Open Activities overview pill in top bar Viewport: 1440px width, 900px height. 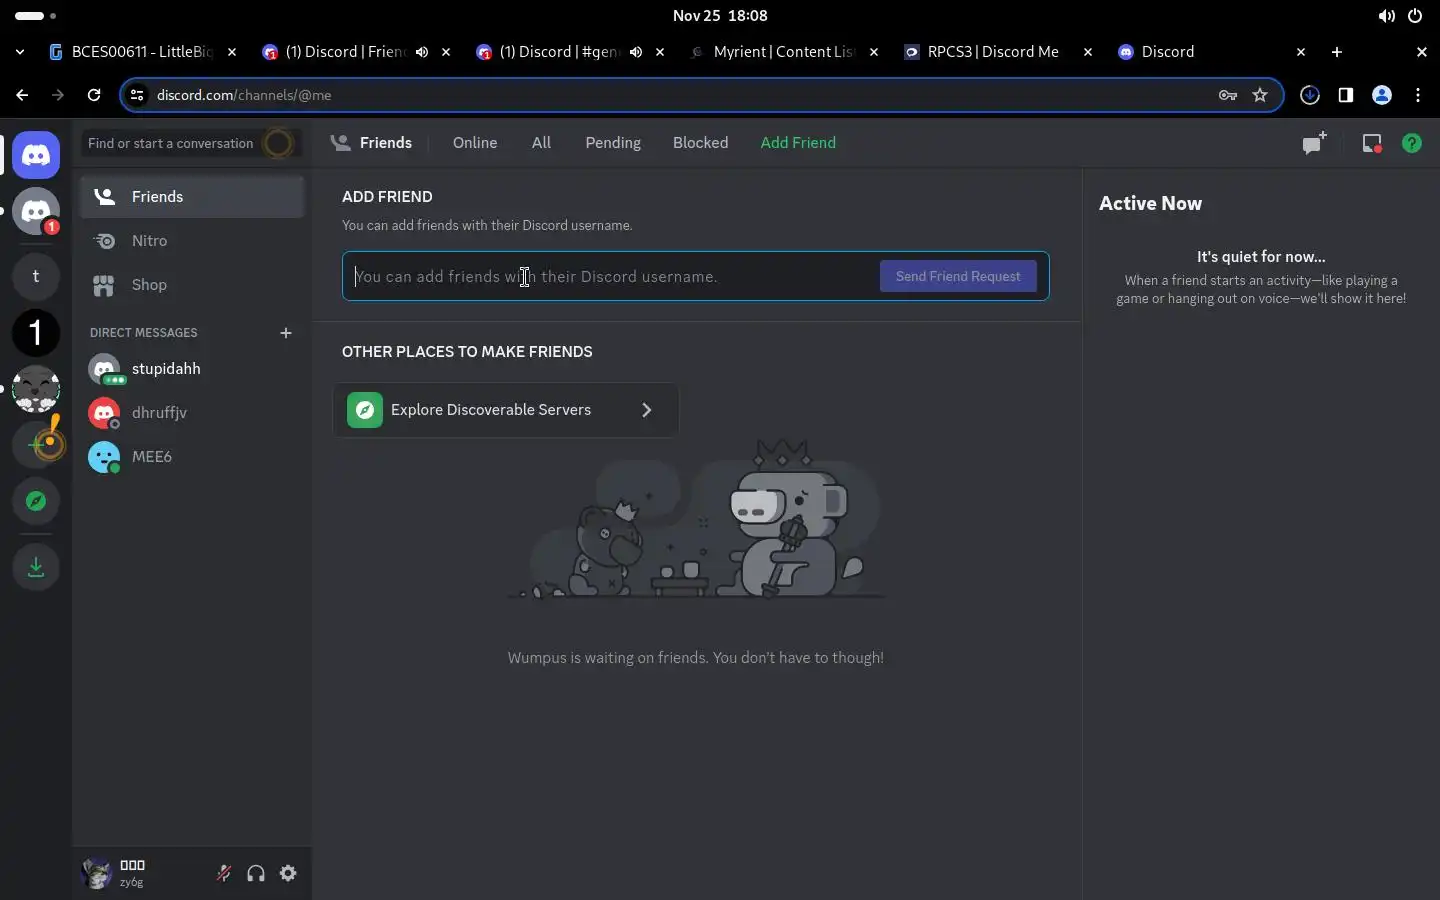click(36, 16)
